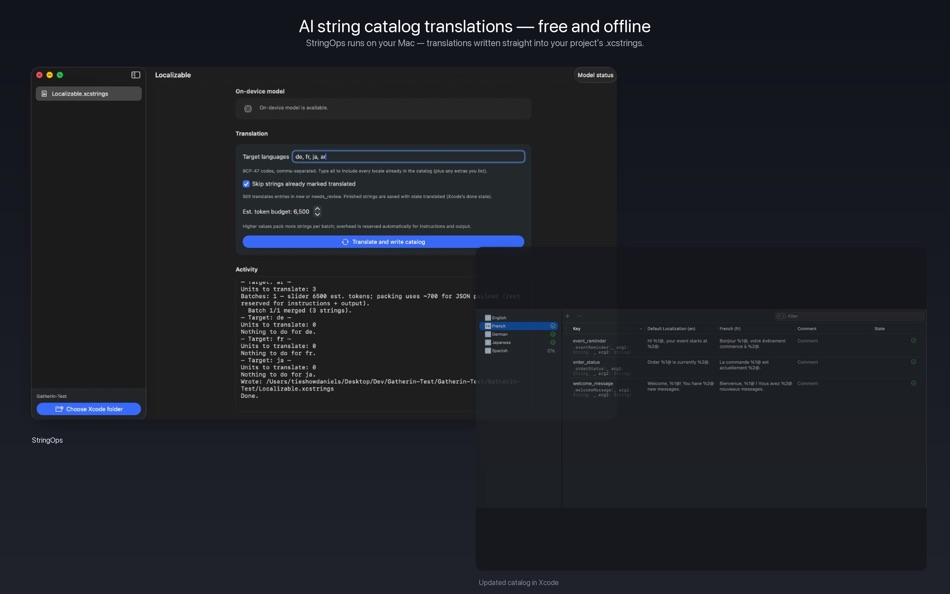Click the Default Localization (en) column header

pos(671,329)
